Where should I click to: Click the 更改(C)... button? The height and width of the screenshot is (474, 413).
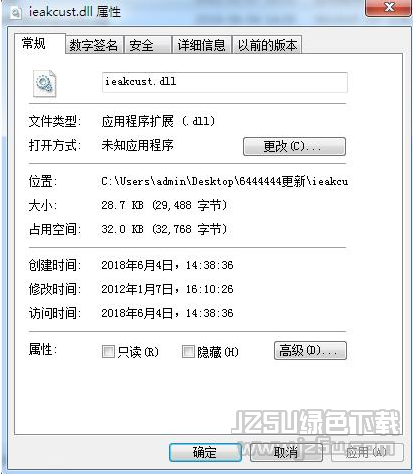point(294,146)
